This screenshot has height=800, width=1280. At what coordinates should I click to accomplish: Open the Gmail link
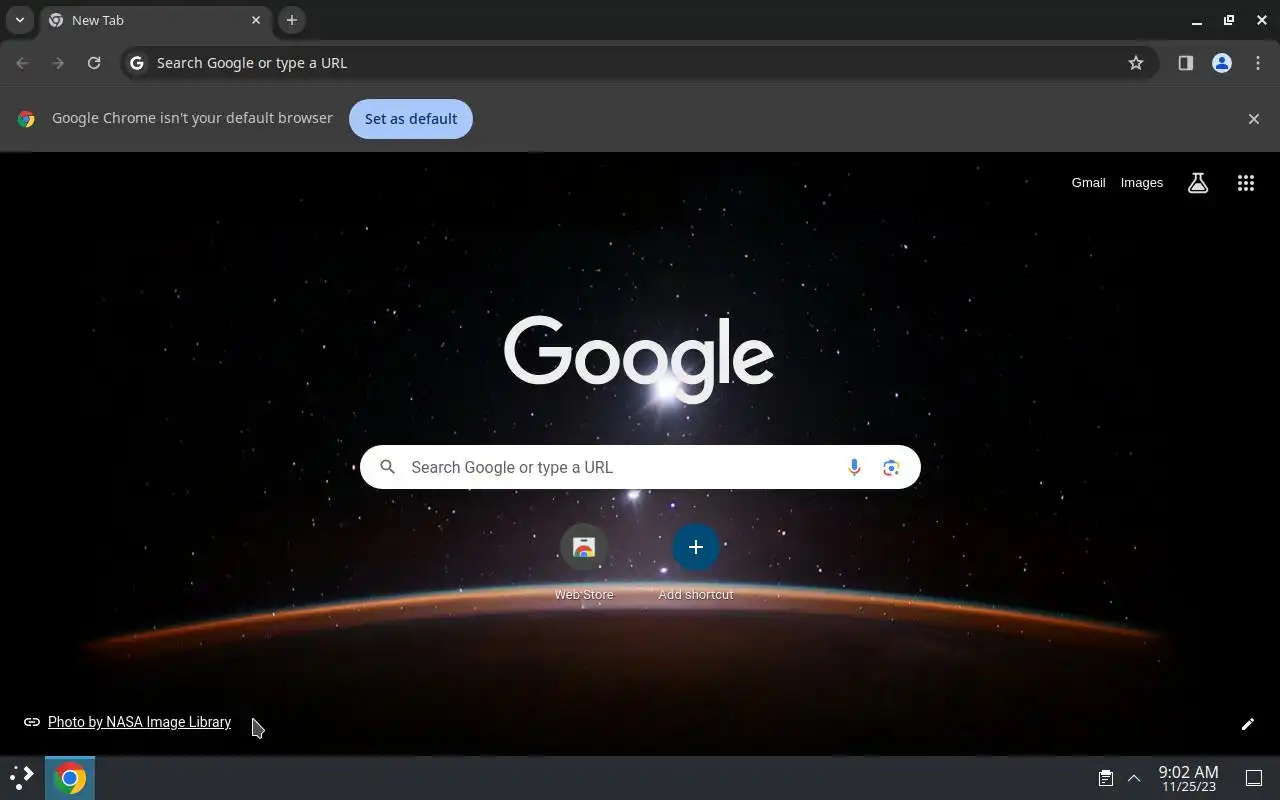point(1088,183)
